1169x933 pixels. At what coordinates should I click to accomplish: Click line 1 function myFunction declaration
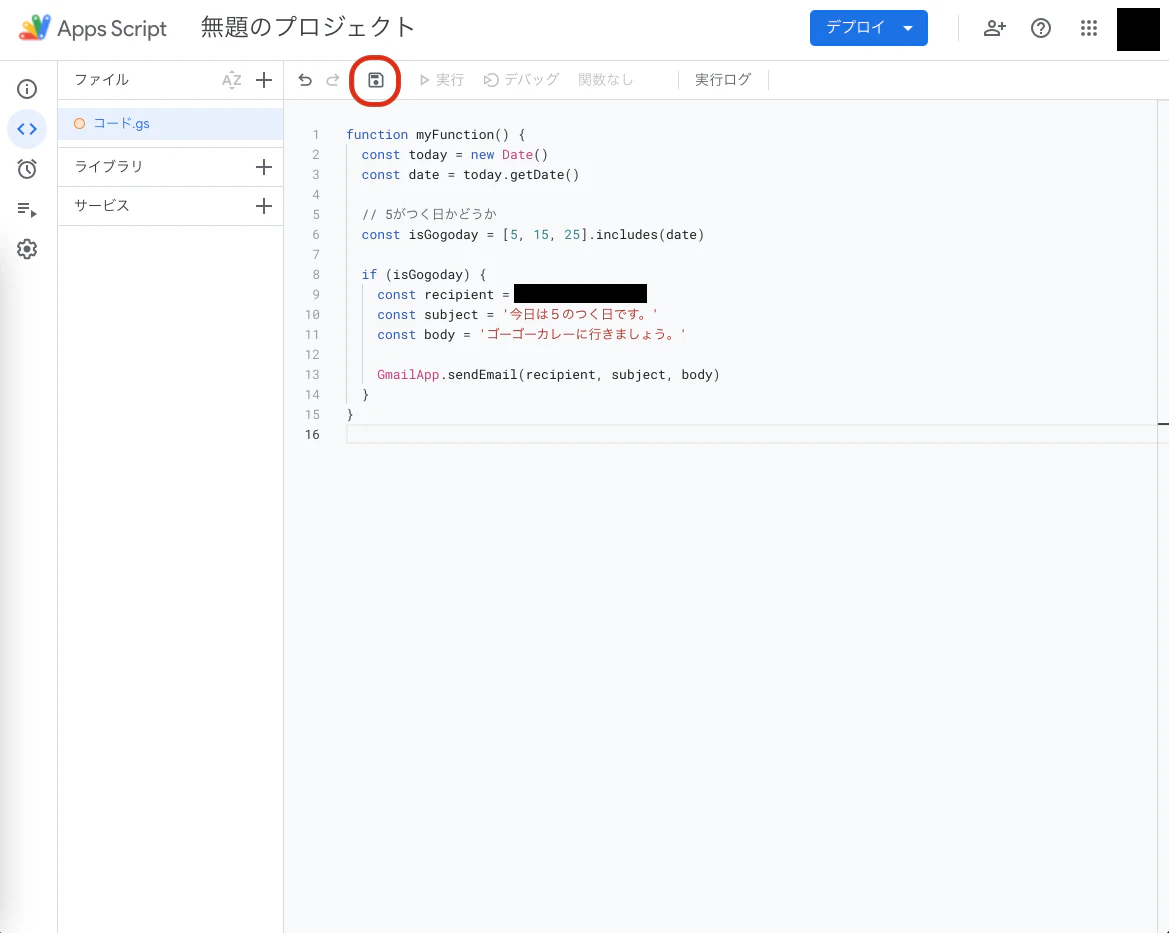436,134
